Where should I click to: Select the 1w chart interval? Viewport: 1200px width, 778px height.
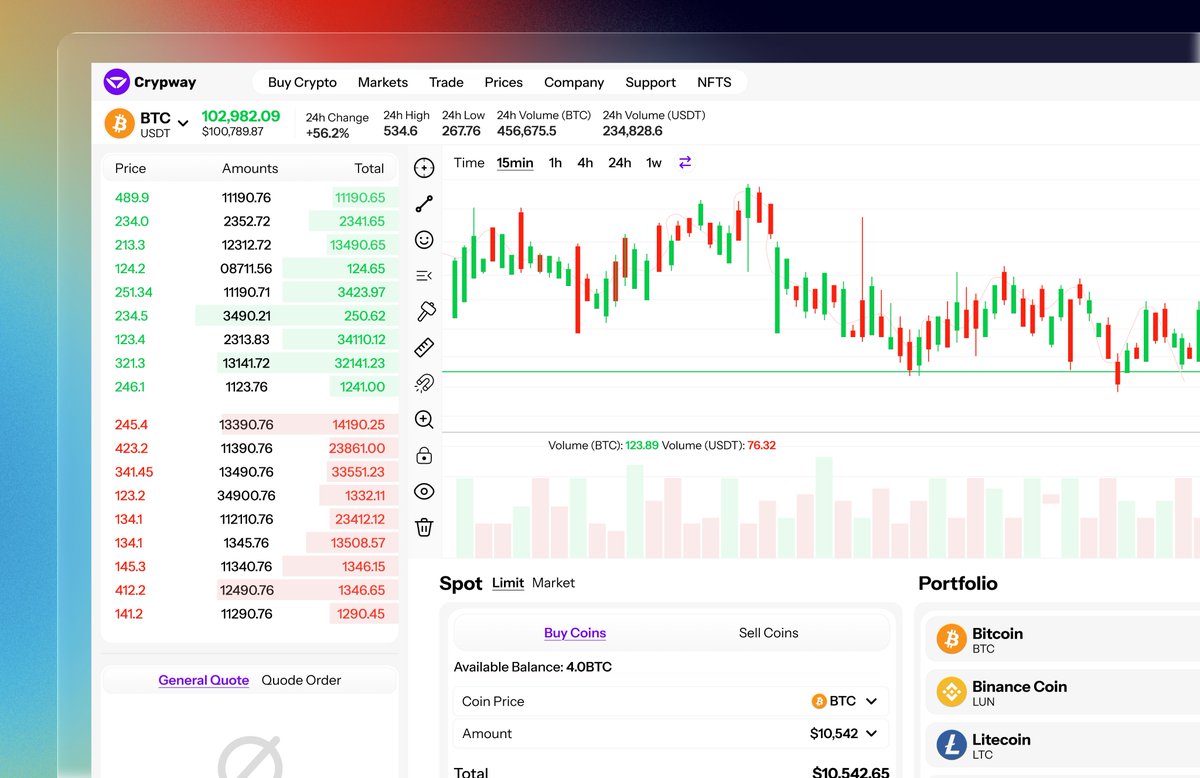[654, 163]
